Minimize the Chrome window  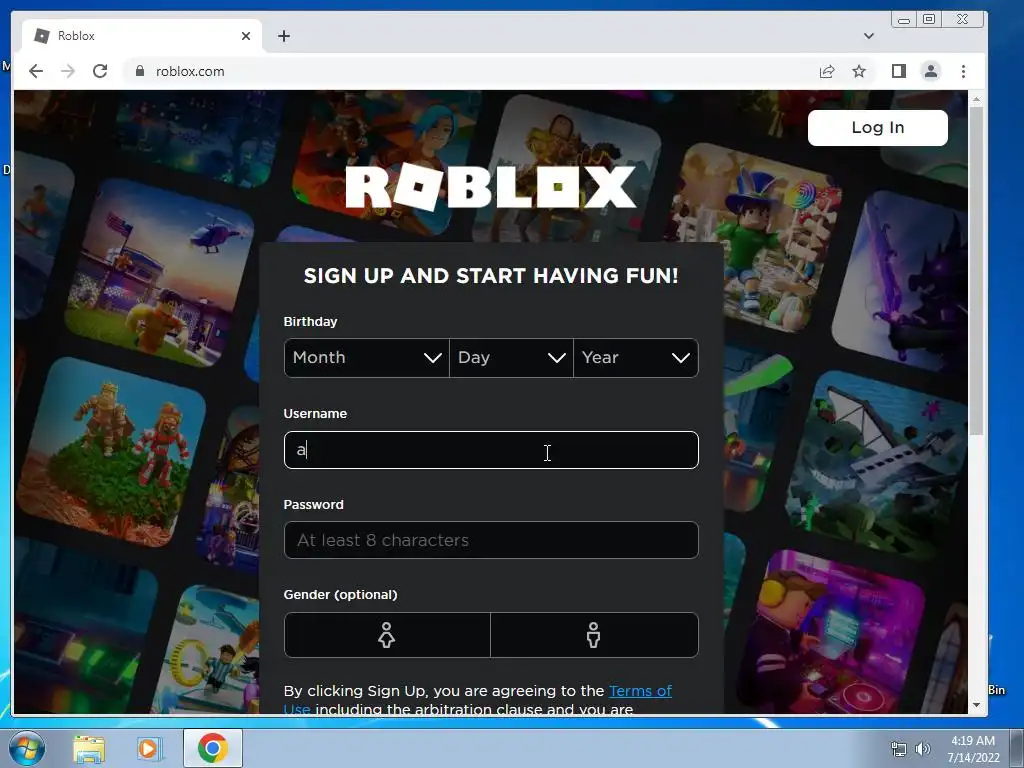click(x=904, y=20)
